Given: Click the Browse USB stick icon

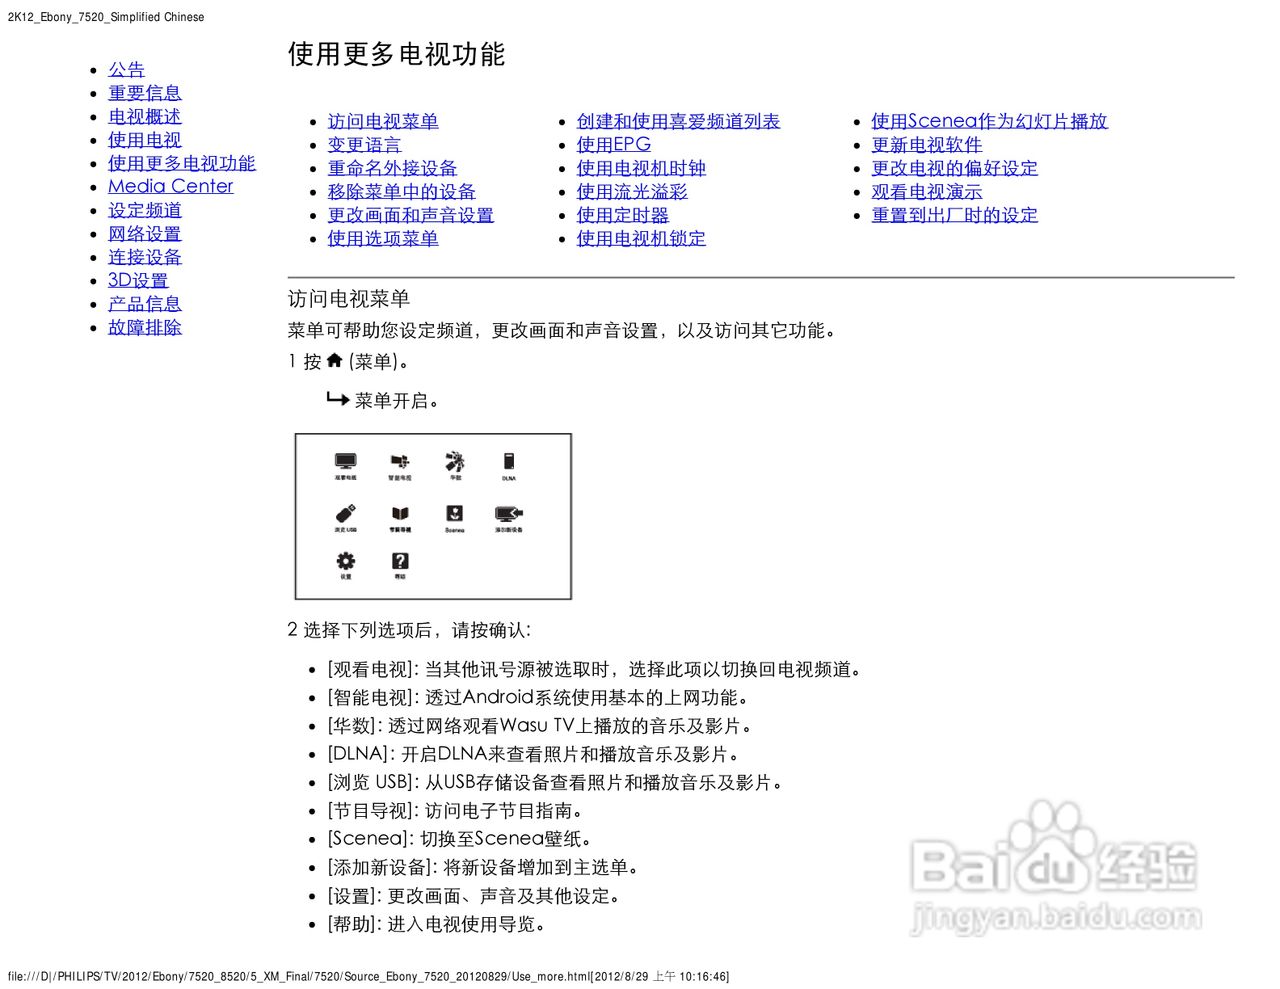Looking at the screenshot, I should [x=345, y=514].
